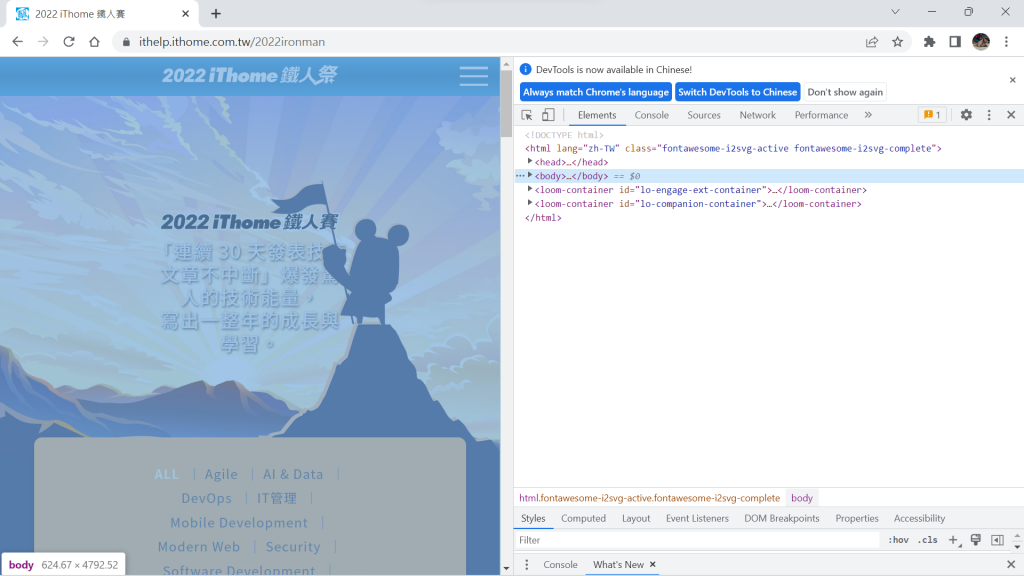The image size is (1024, 576).
Task: Click Don't show again
Action: (x=844, y=92)
